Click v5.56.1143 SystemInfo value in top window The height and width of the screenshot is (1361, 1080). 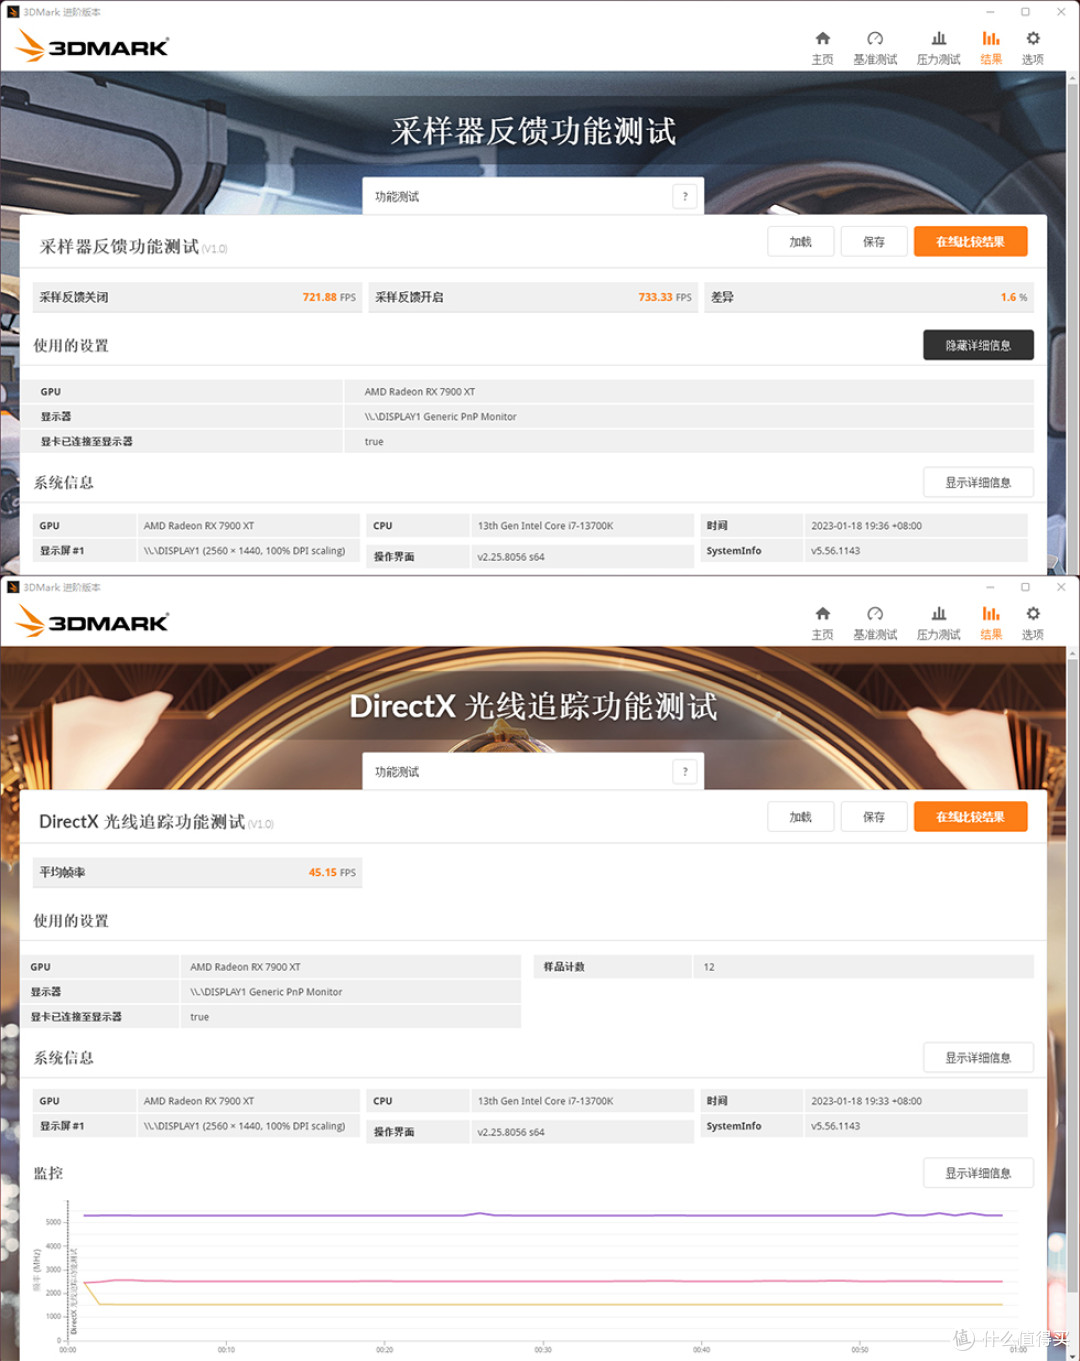(x=836, y=551)
